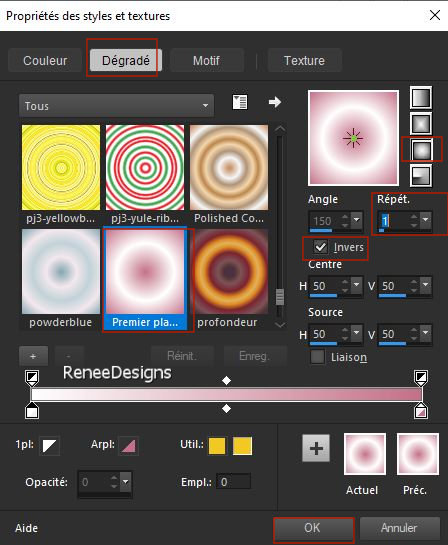This screenshot has height=545, width=448.
Task: Choose the radial gradient style icon
Action: [421, 176]
